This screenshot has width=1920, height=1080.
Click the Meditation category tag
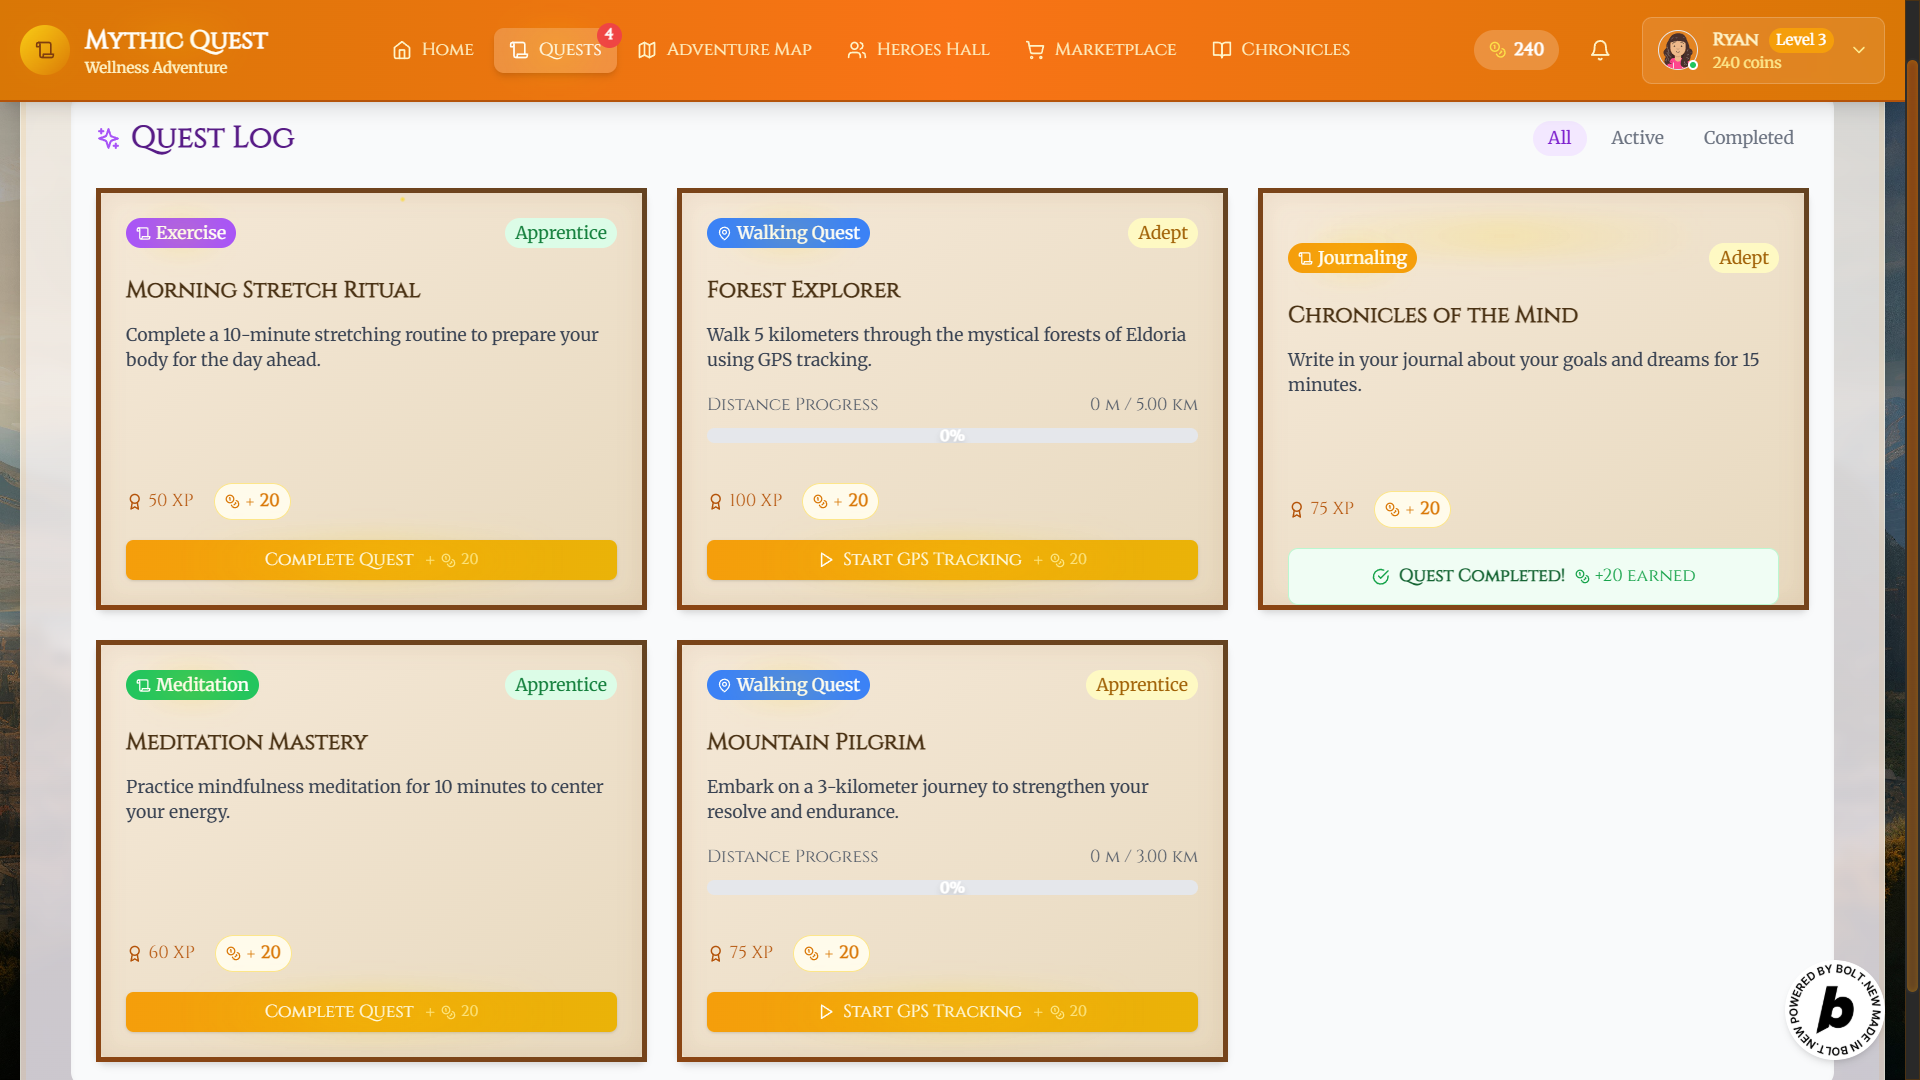[x=192, y=685]
